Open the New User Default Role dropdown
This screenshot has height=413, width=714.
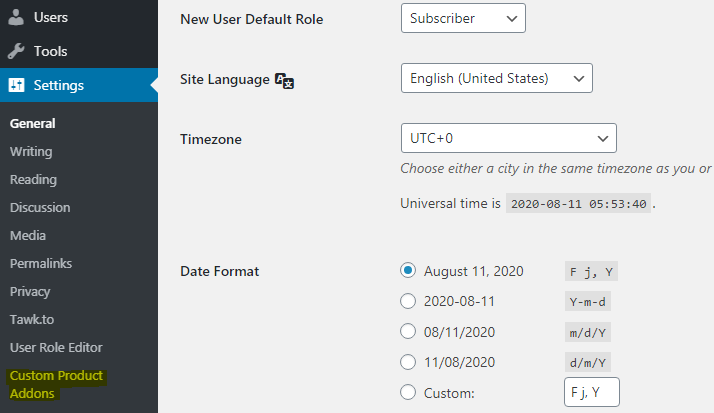tap(463, 18)
